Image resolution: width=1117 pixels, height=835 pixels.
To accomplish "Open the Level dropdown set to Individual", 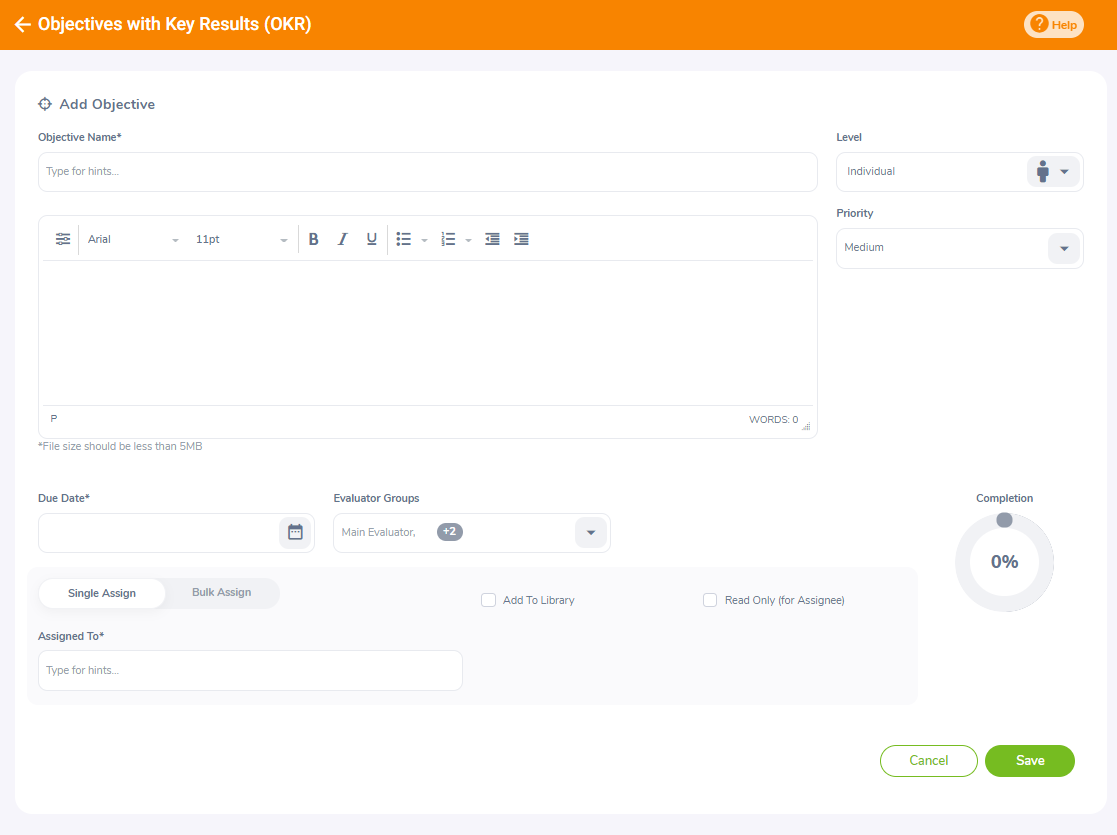I will pyautogui.click(x=1064, y=171).
